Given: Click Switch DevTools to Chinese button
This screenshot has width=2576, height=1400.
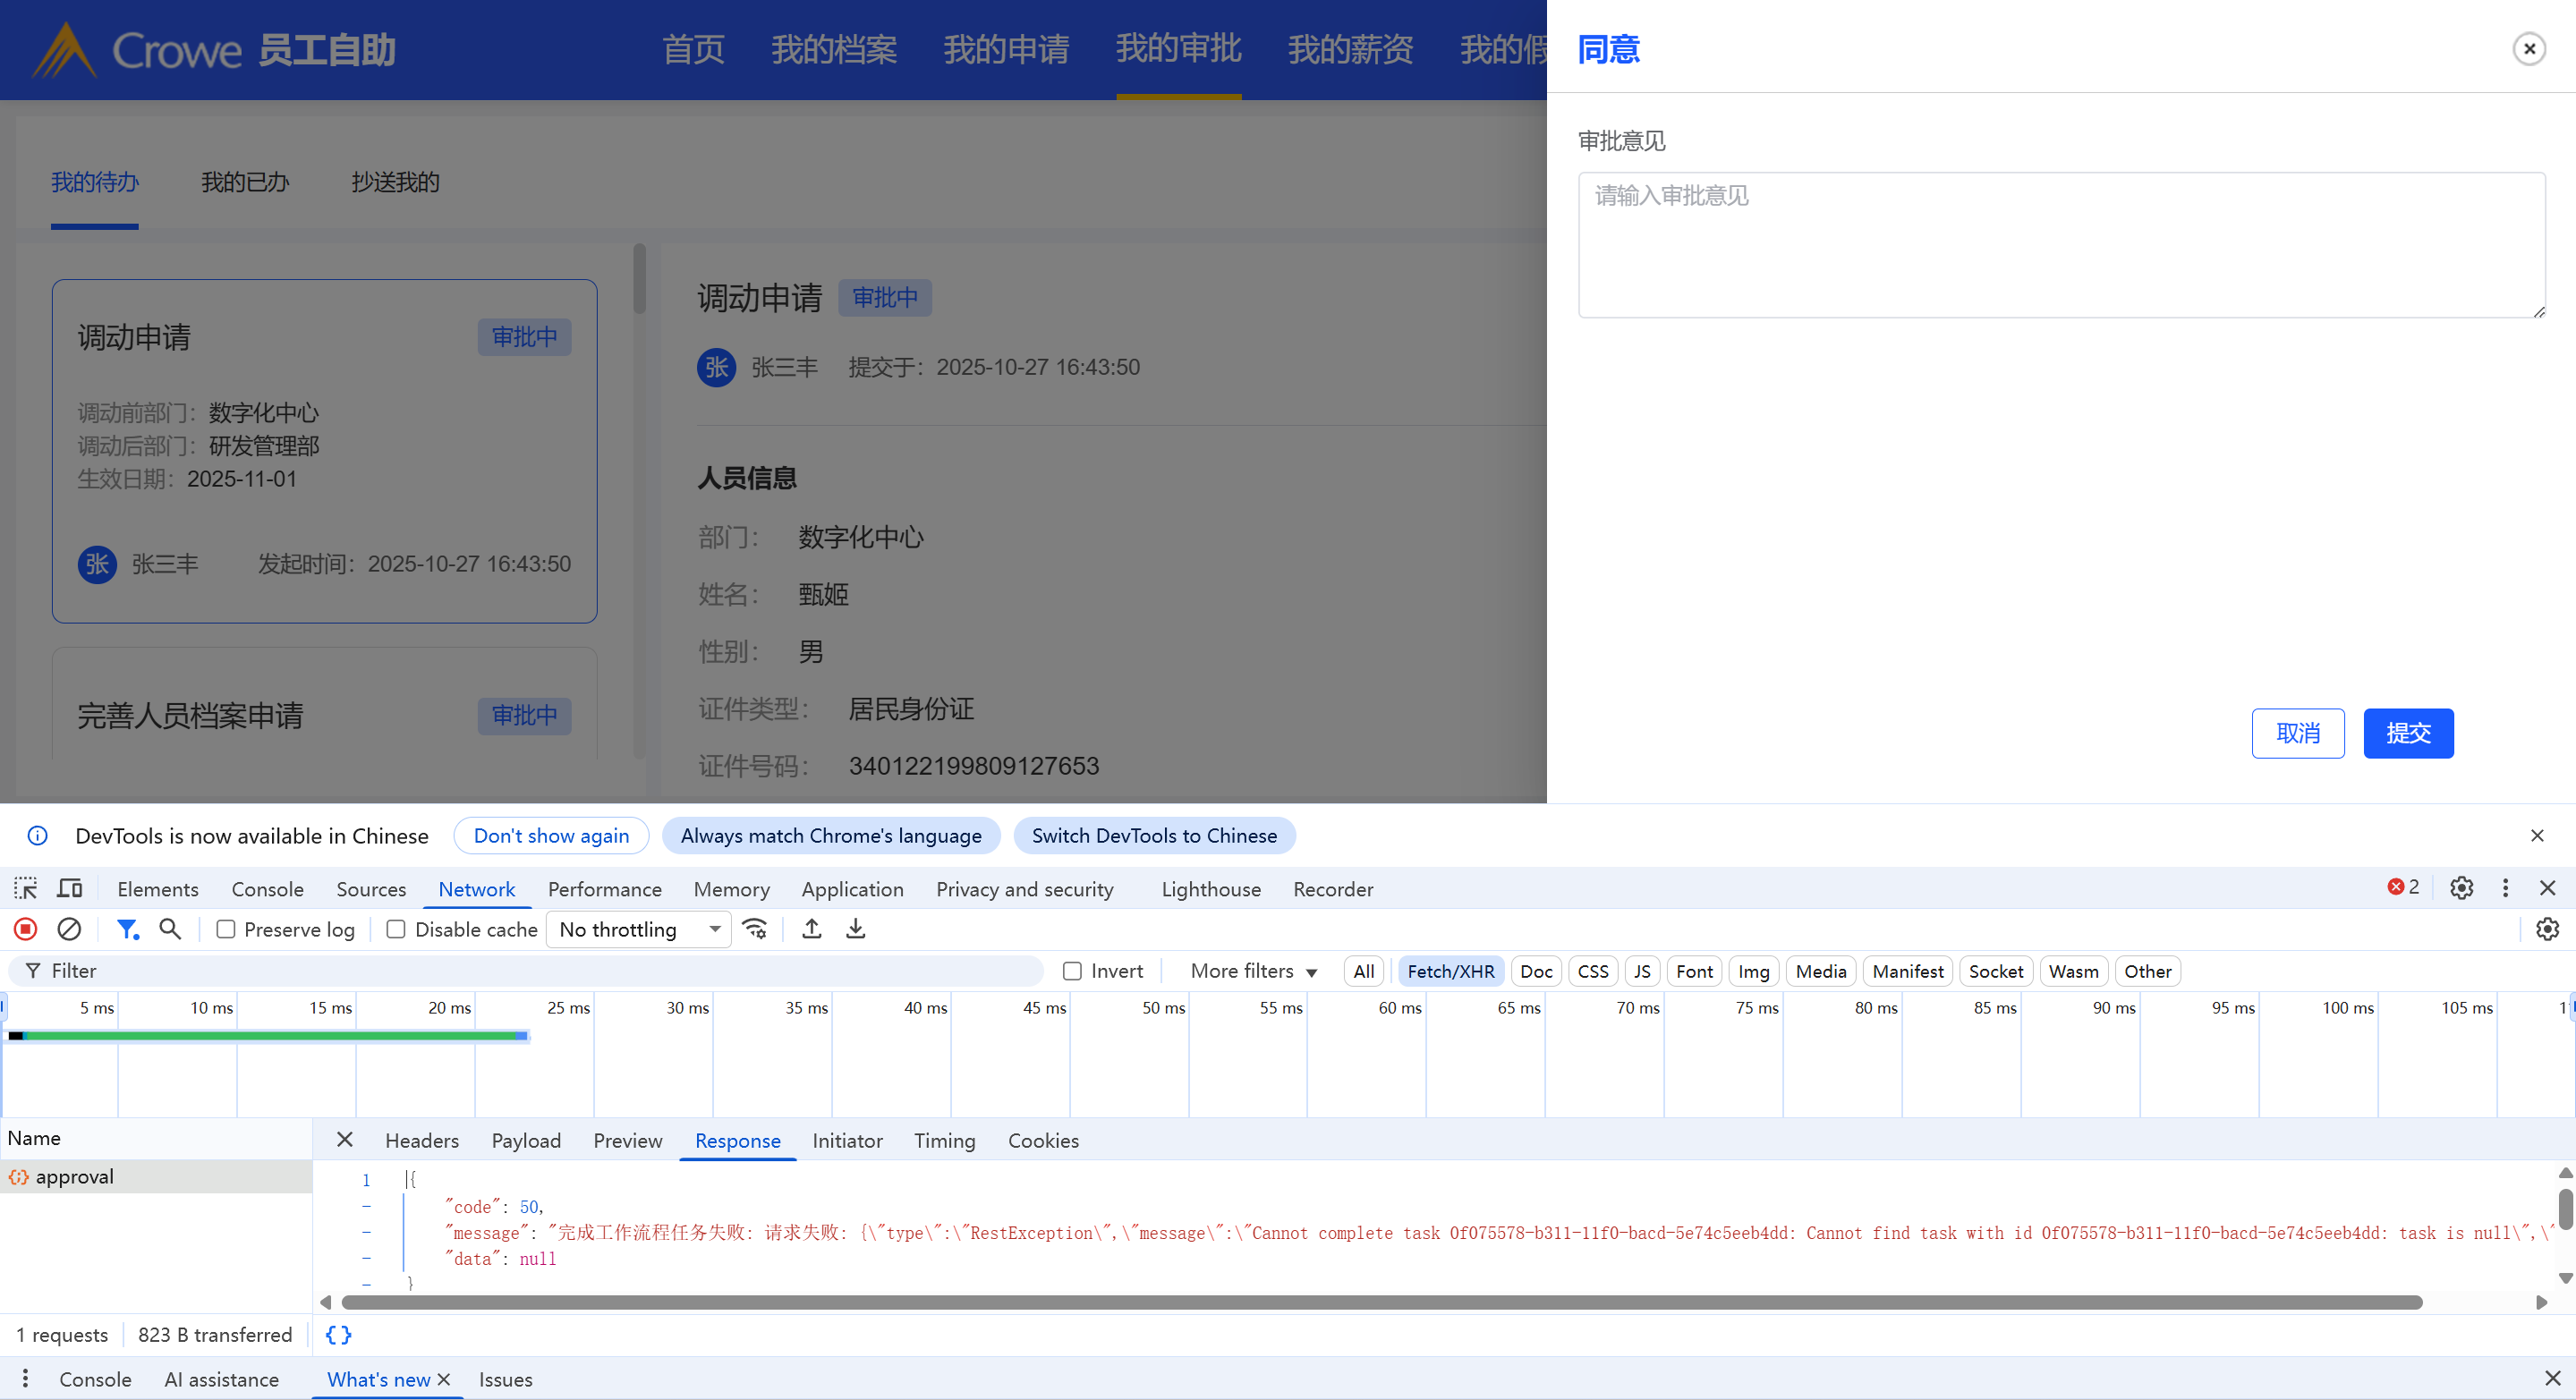Looking at the screenshot, I should click(x=1154, y=835).
